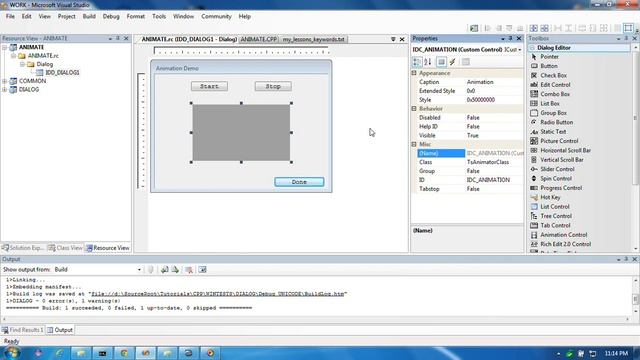Open the Find Results 1 tab

click(x=23, y=330)
